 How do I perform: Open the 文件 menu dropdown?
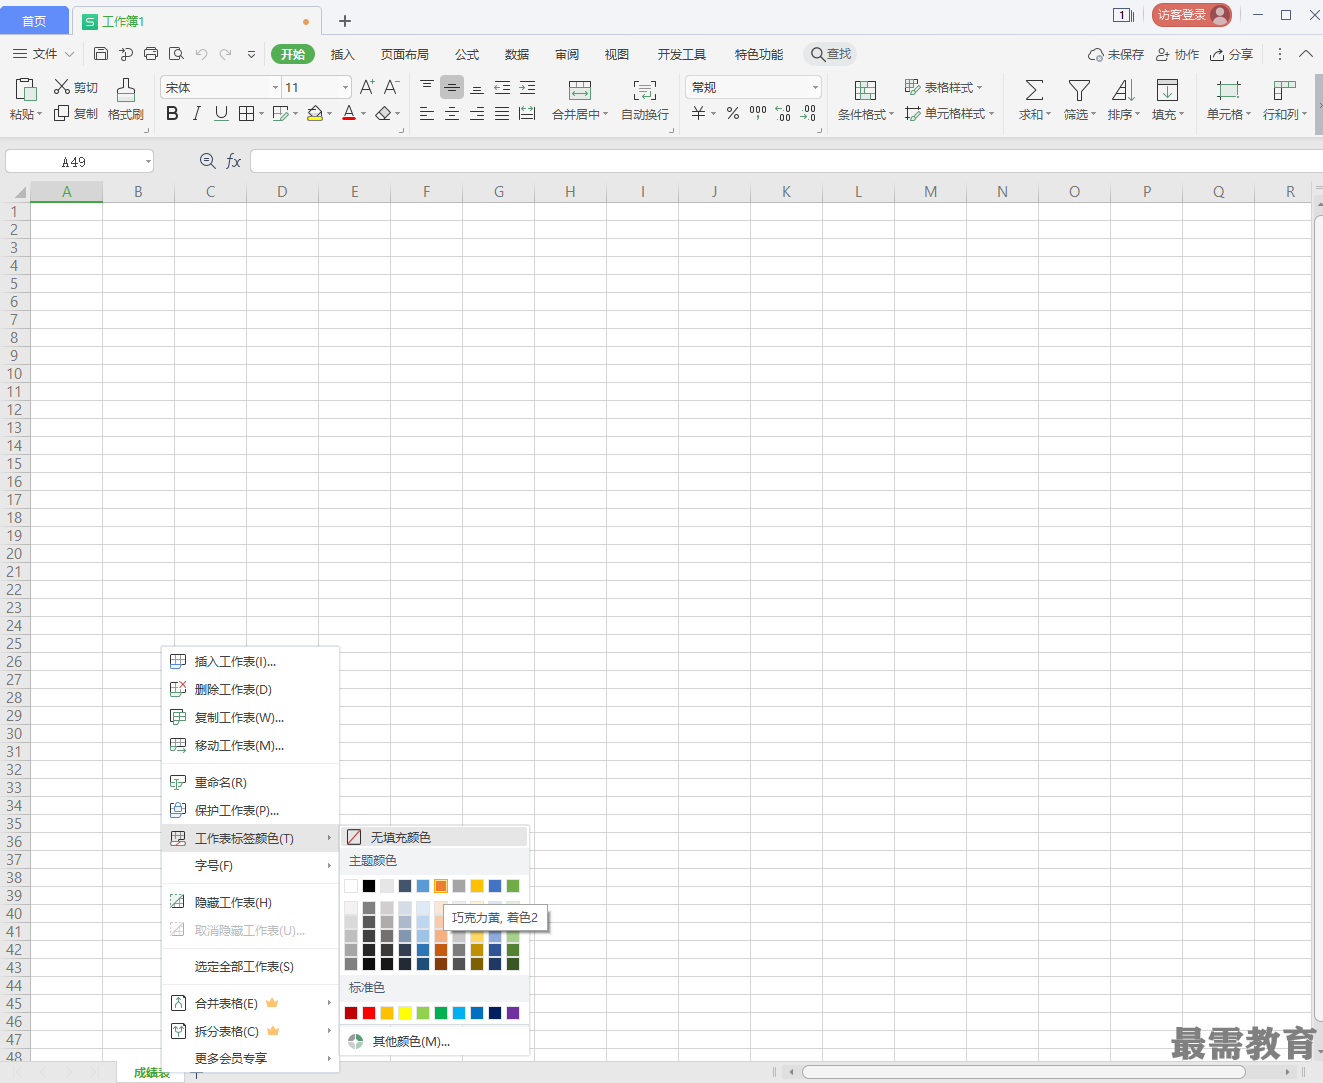44,54
